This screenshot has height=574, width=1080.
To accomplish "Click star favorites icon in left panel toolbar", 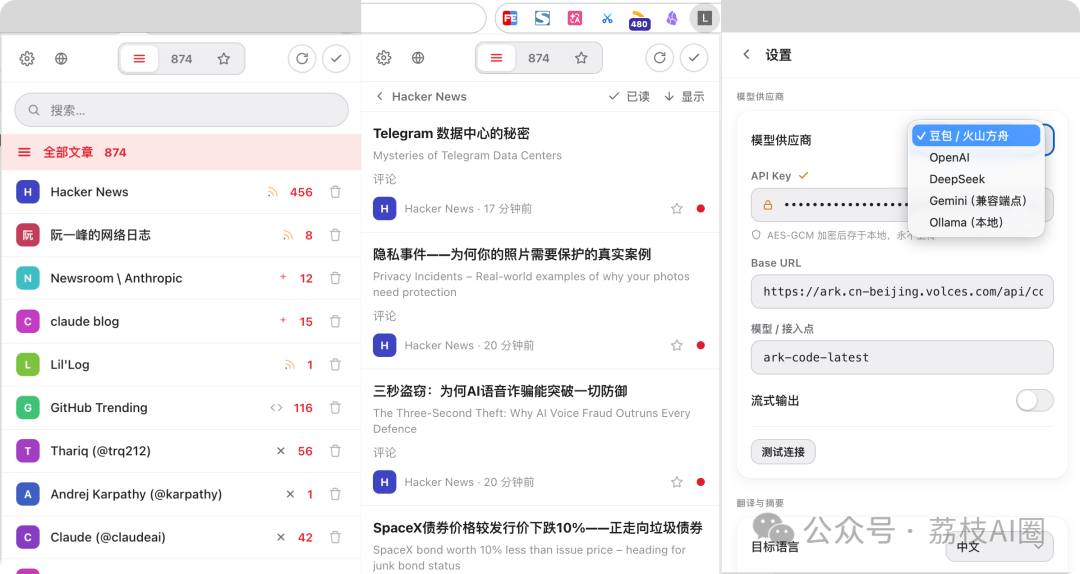I will (x=224, y=59).
